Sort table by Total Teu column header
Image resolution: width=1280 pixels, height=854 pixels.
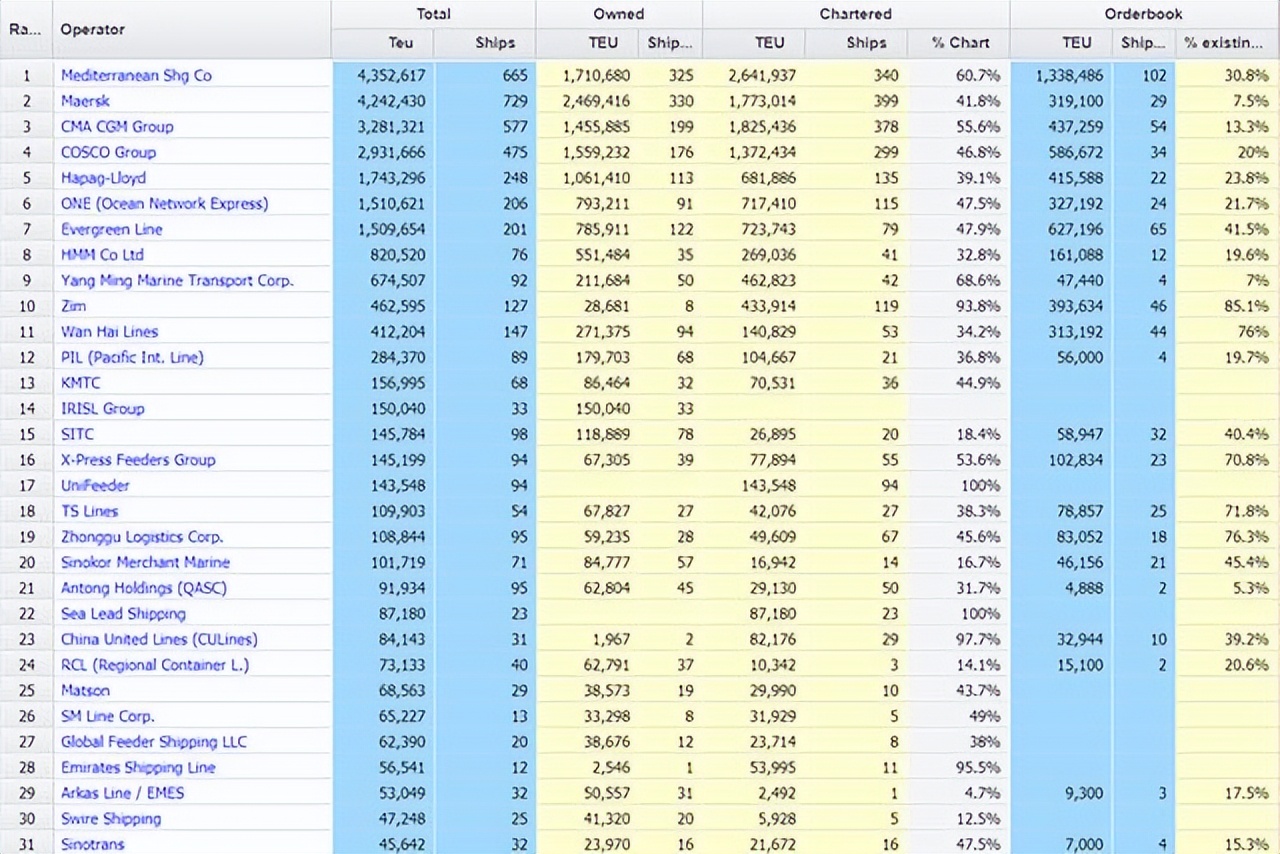tap(400, 43)
